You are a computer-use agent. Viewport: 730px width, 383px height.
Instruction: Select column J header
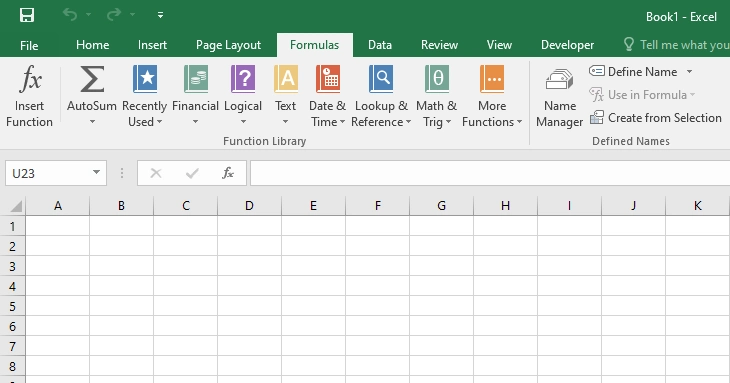click(x=634, y=206)
